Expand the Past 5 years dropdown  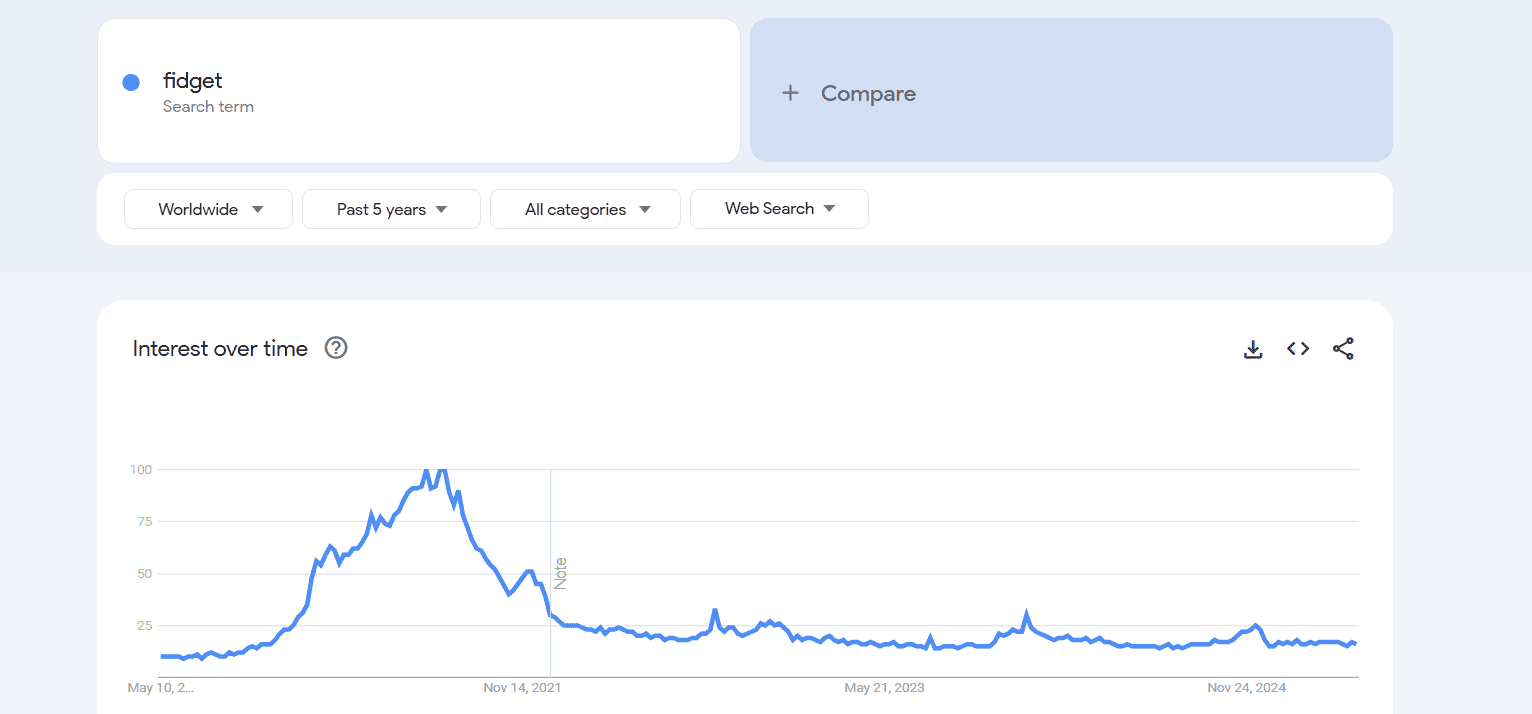click(391, 209)
